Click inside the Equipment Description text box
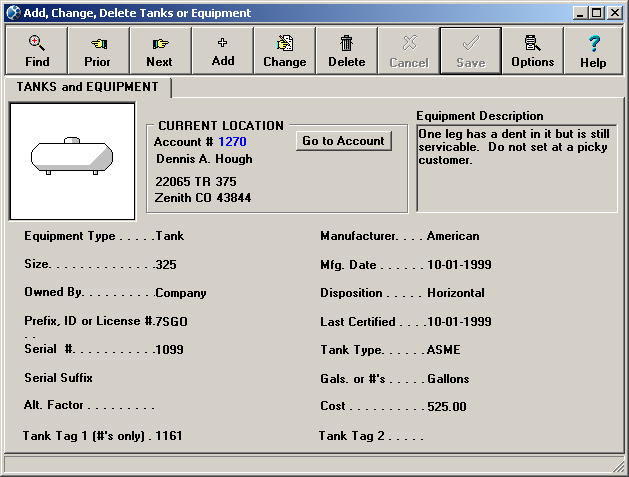The image size is (629, 477). (516, 168)
